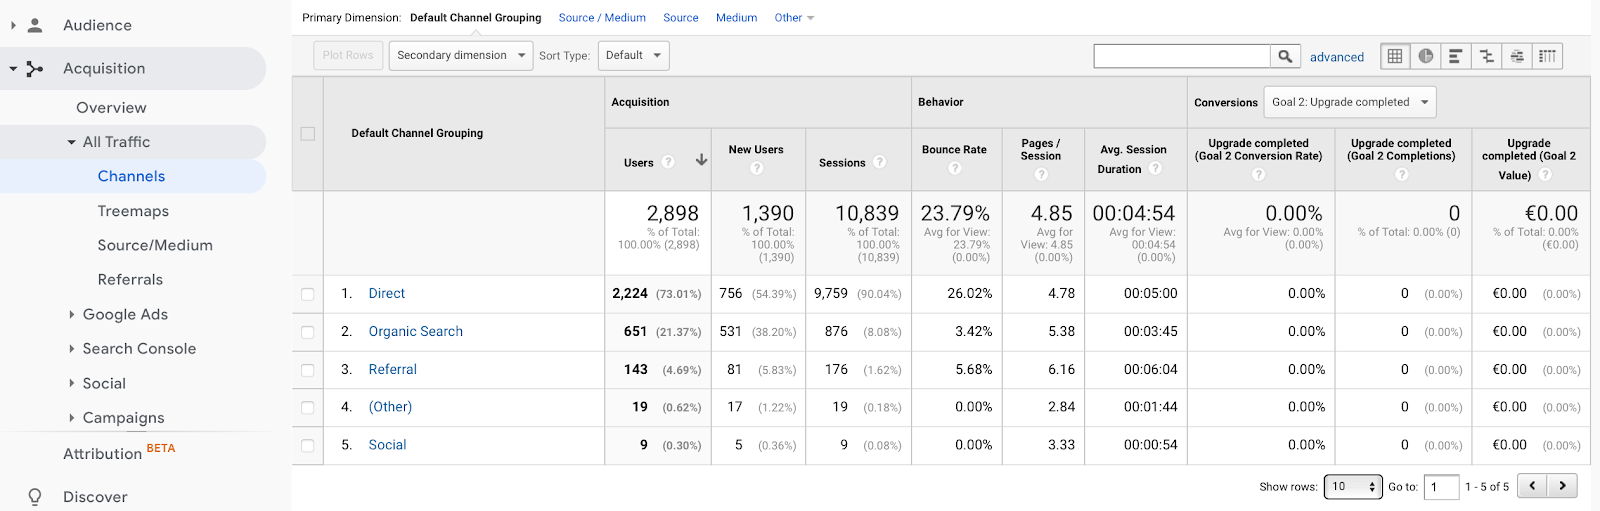Select the Source / Medium primary dimension
Screen dimensions: 1600x511
(602, 18)
